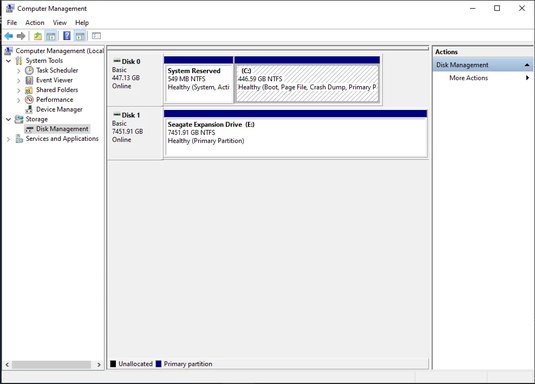Expand Services and Applications node

point(9,139)
